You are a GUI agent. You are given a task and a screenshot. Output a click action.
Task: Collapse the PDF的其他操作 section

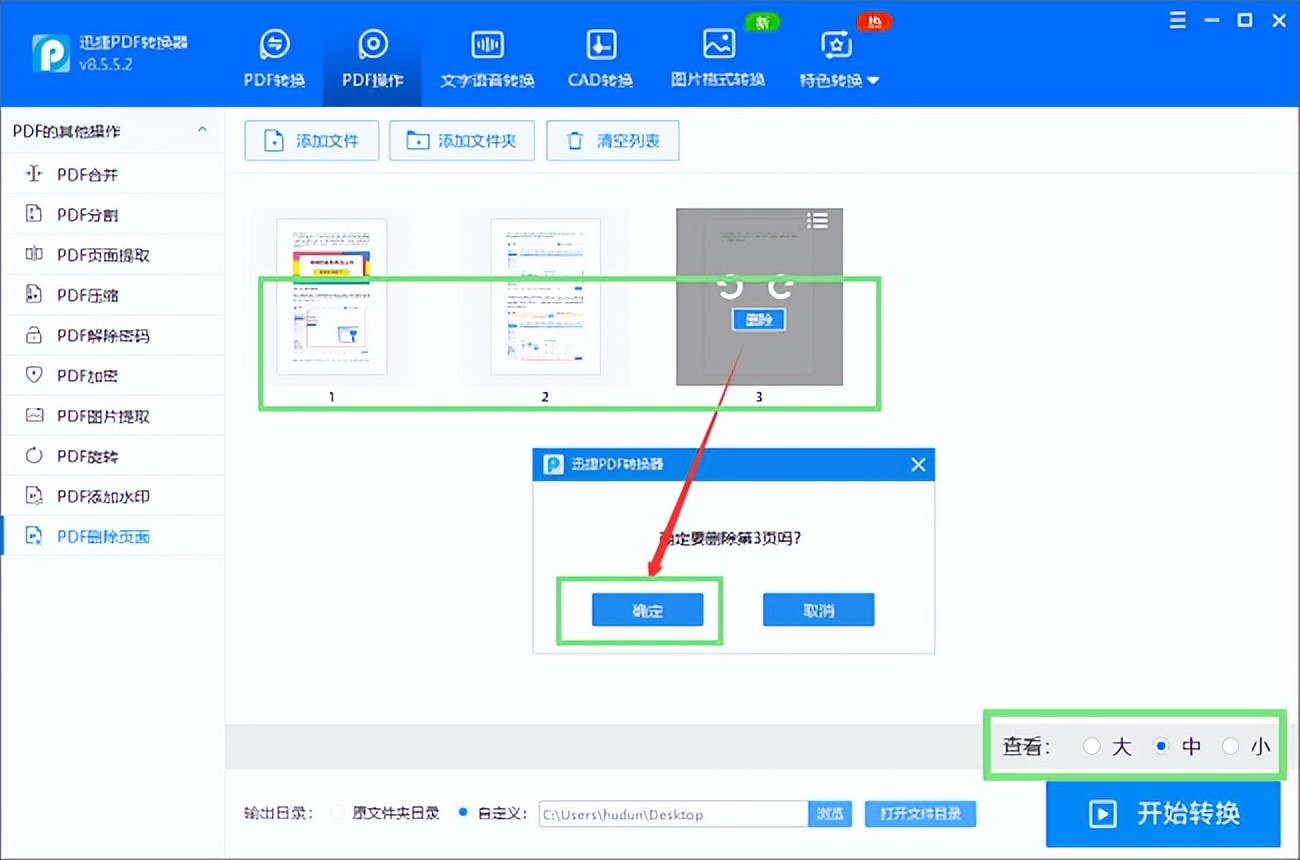pos(201,130)
